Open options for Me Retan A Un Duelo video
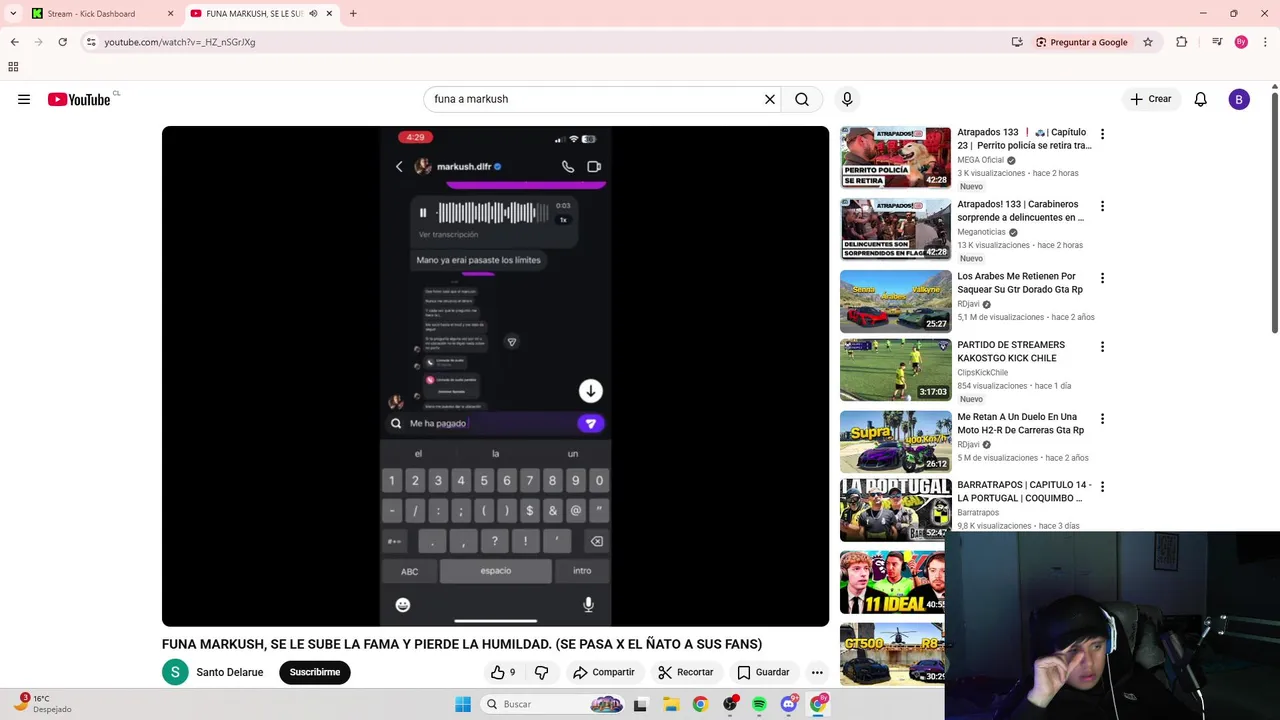Viewport: 1280px width, 720px height. click(x=1102, y=419)
